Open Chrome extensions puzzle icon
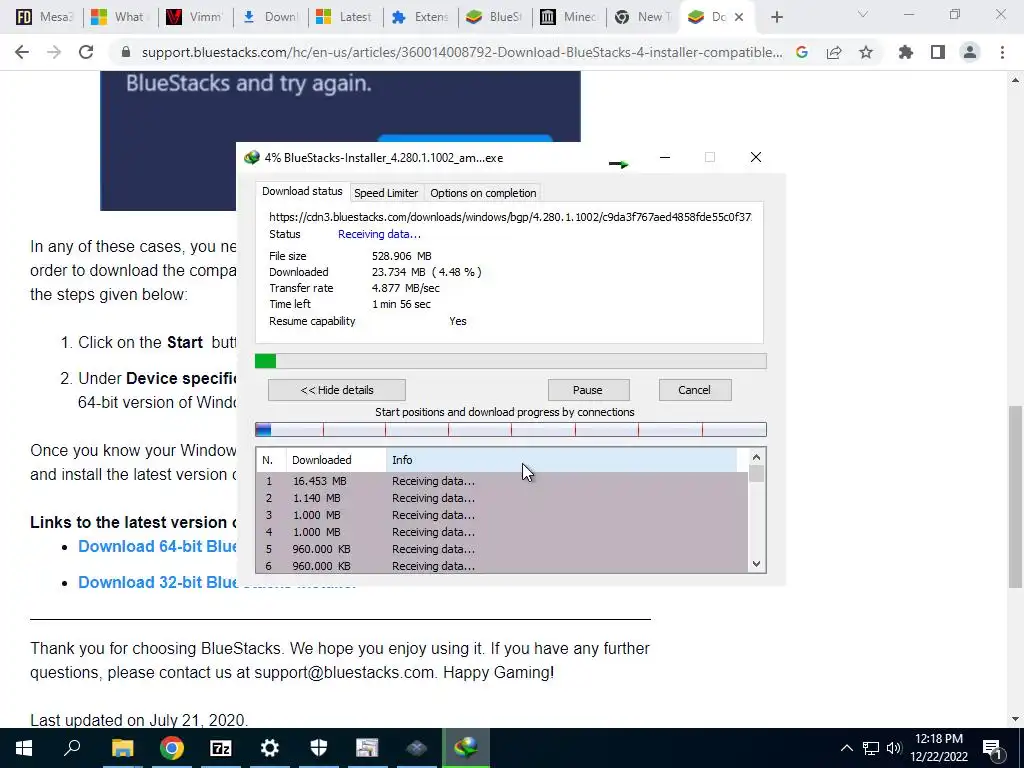 tap(906, 52)
